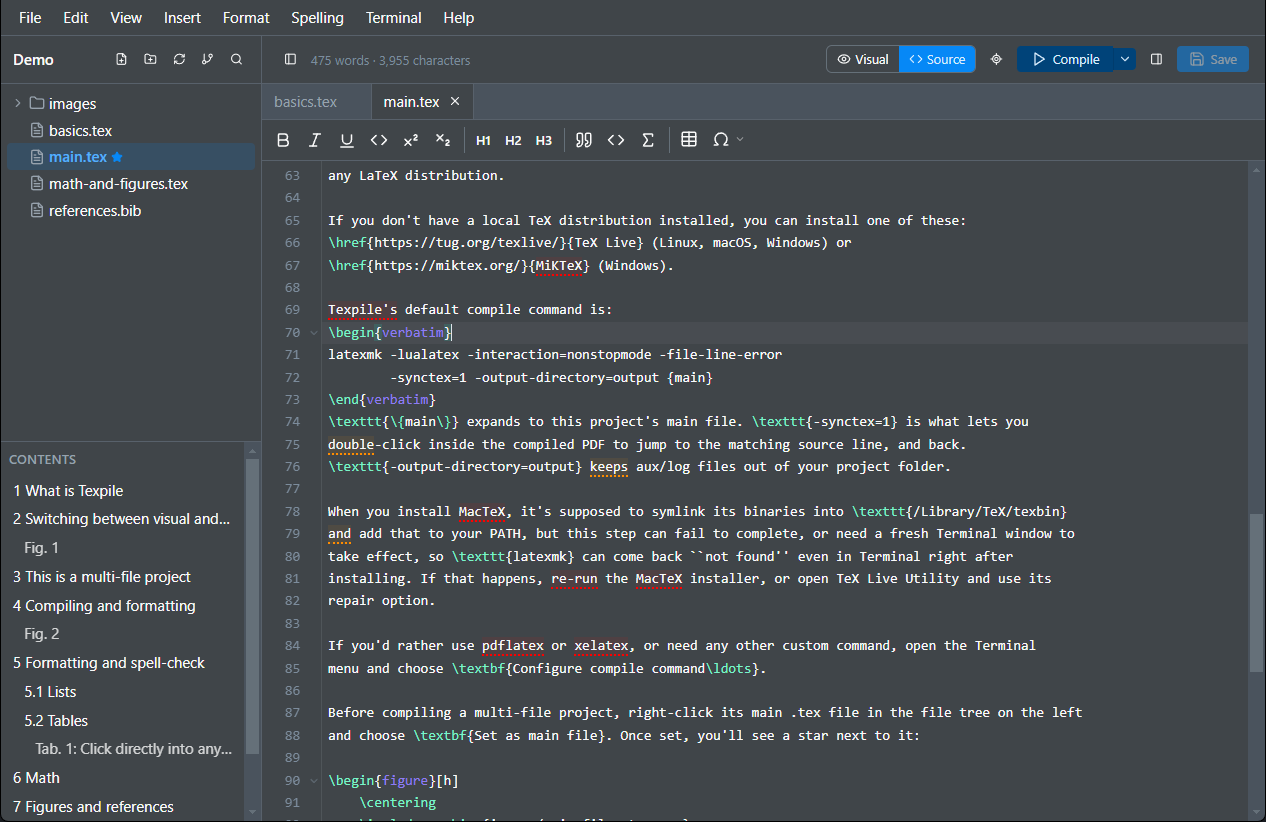Screen dimensions: 1266x822
Task: Click the new file icon in Demo header
Action: click(122, 60)
